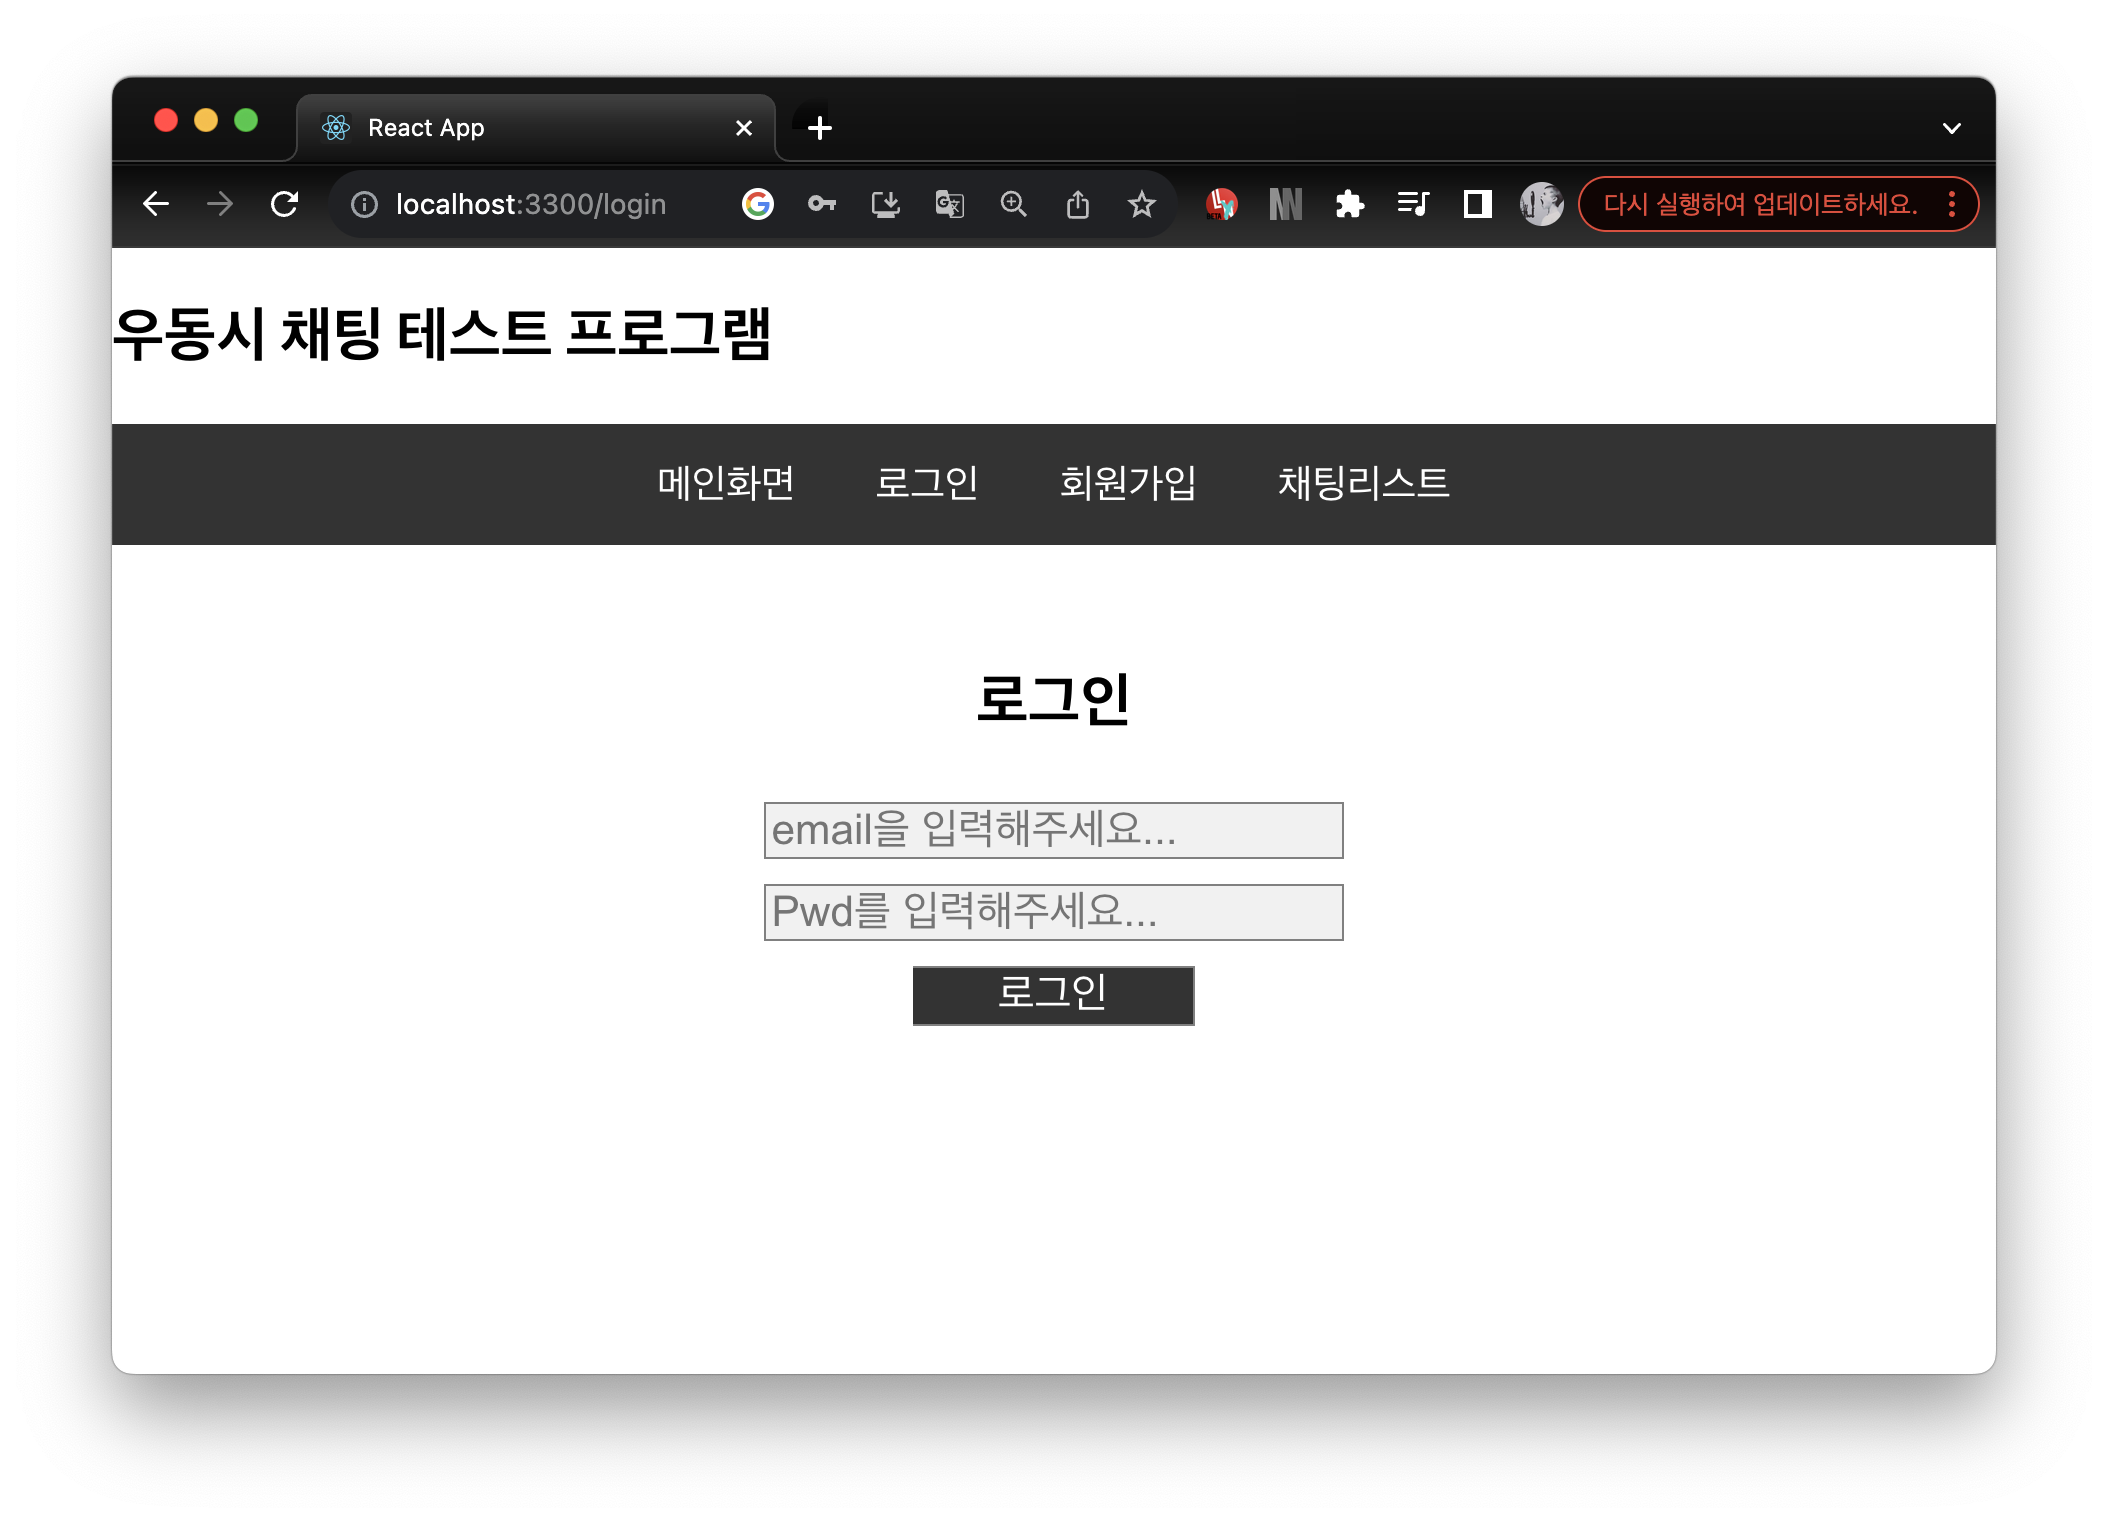This screenshot has width=2108, height=1522.
Task: Click the email input field
Action: (1053, 830)
